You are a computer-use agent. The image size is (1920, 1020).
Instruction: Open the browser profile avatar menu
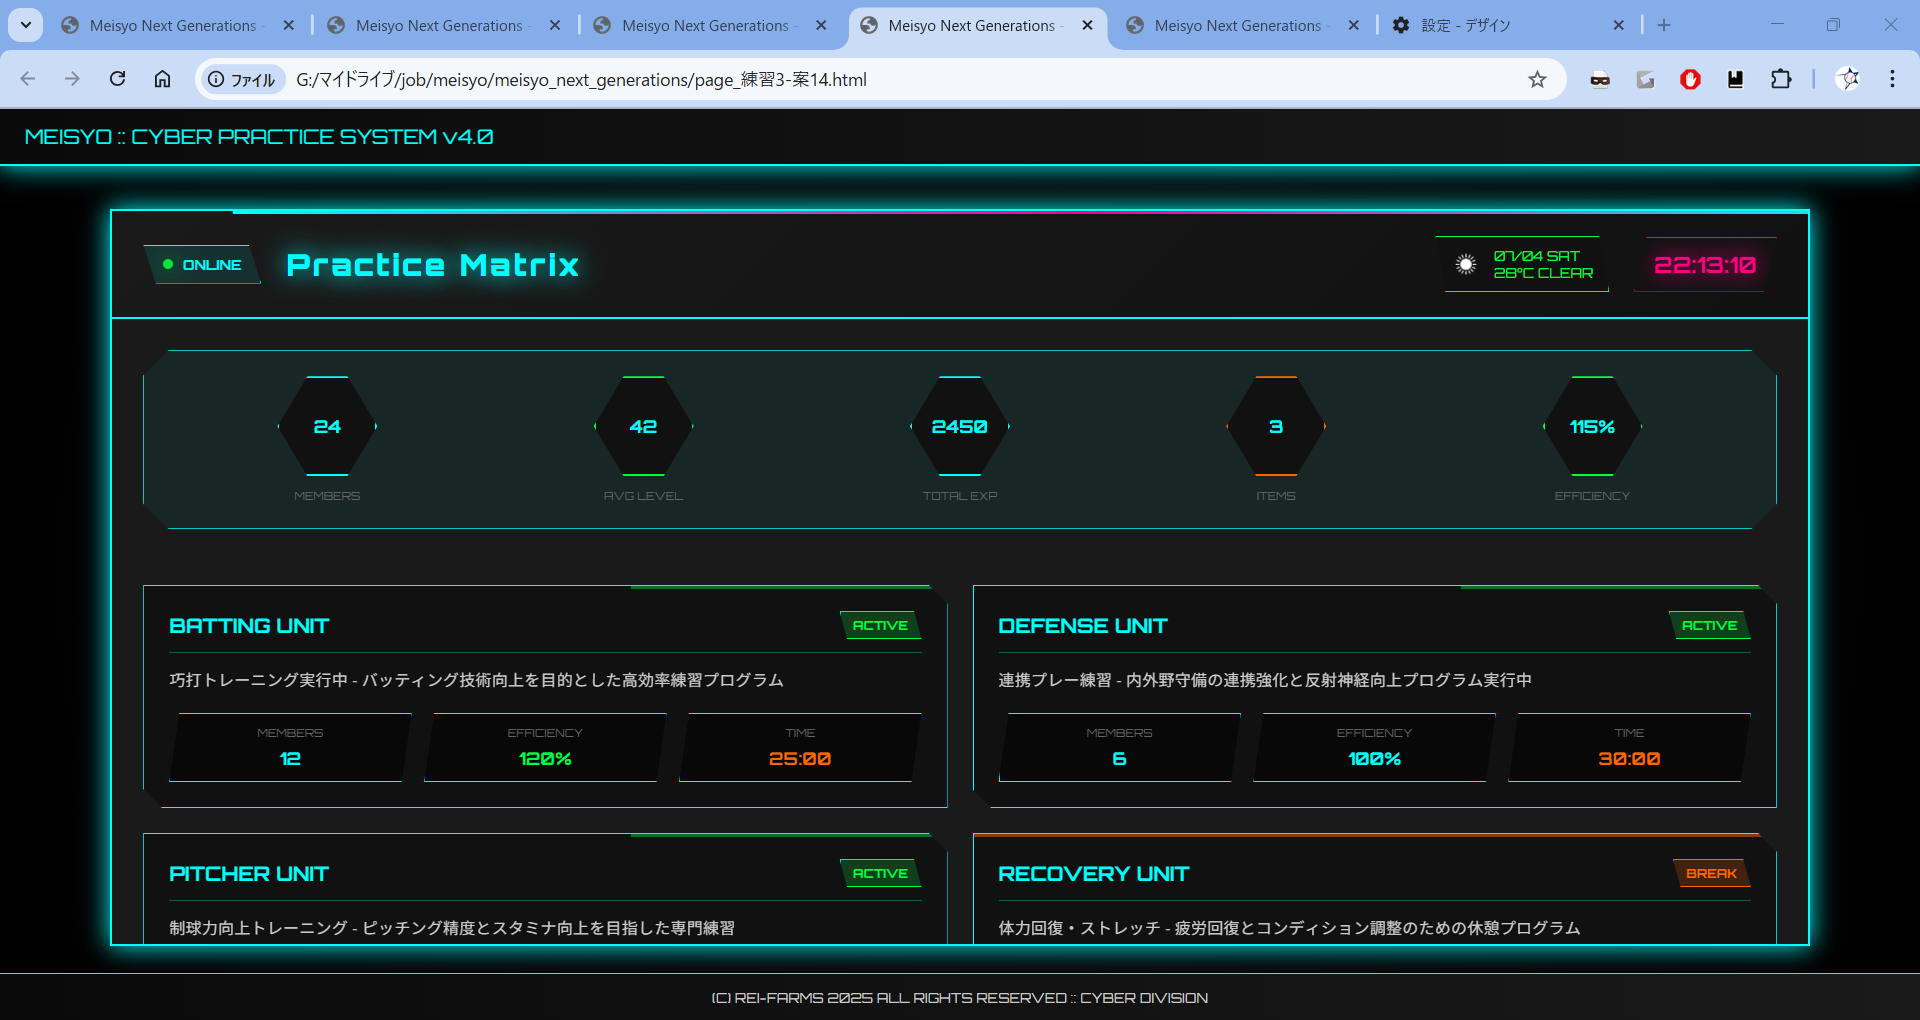(x=1849, y=79)
